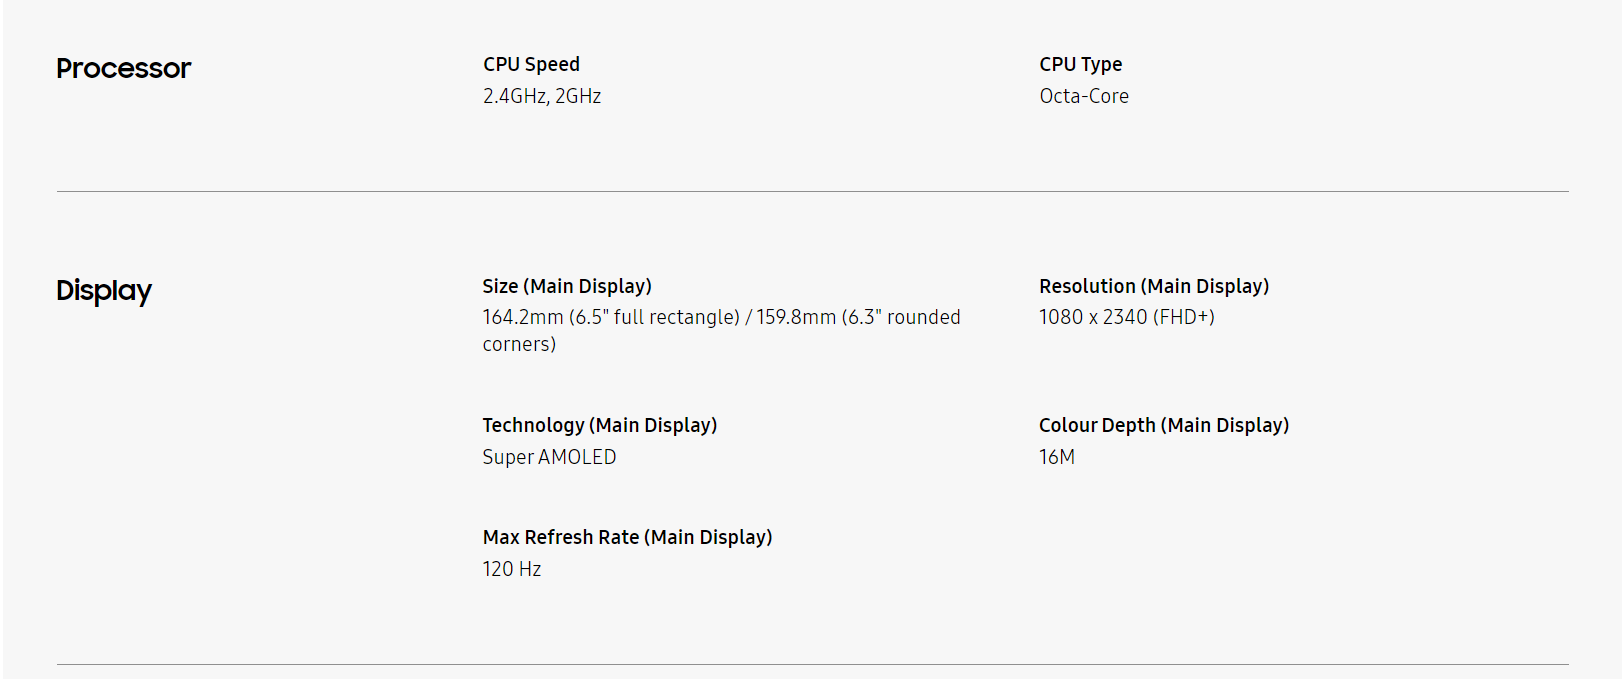Select the Resolution (Main Display) label

[1154, 286]
